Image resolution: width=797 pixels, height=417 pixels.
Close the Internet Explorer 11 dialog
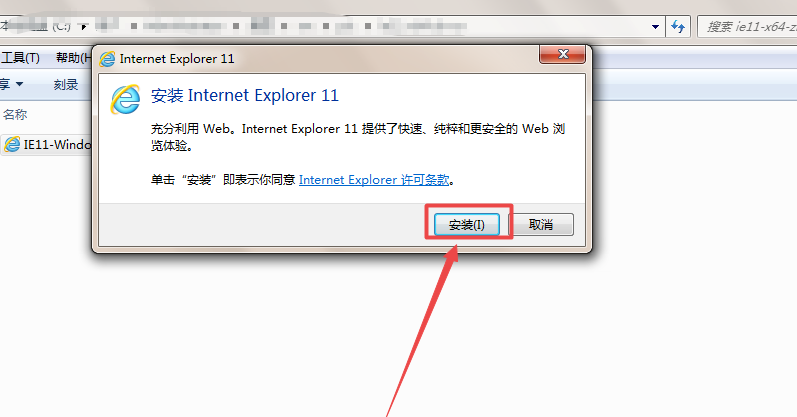[x=563, y=54]
